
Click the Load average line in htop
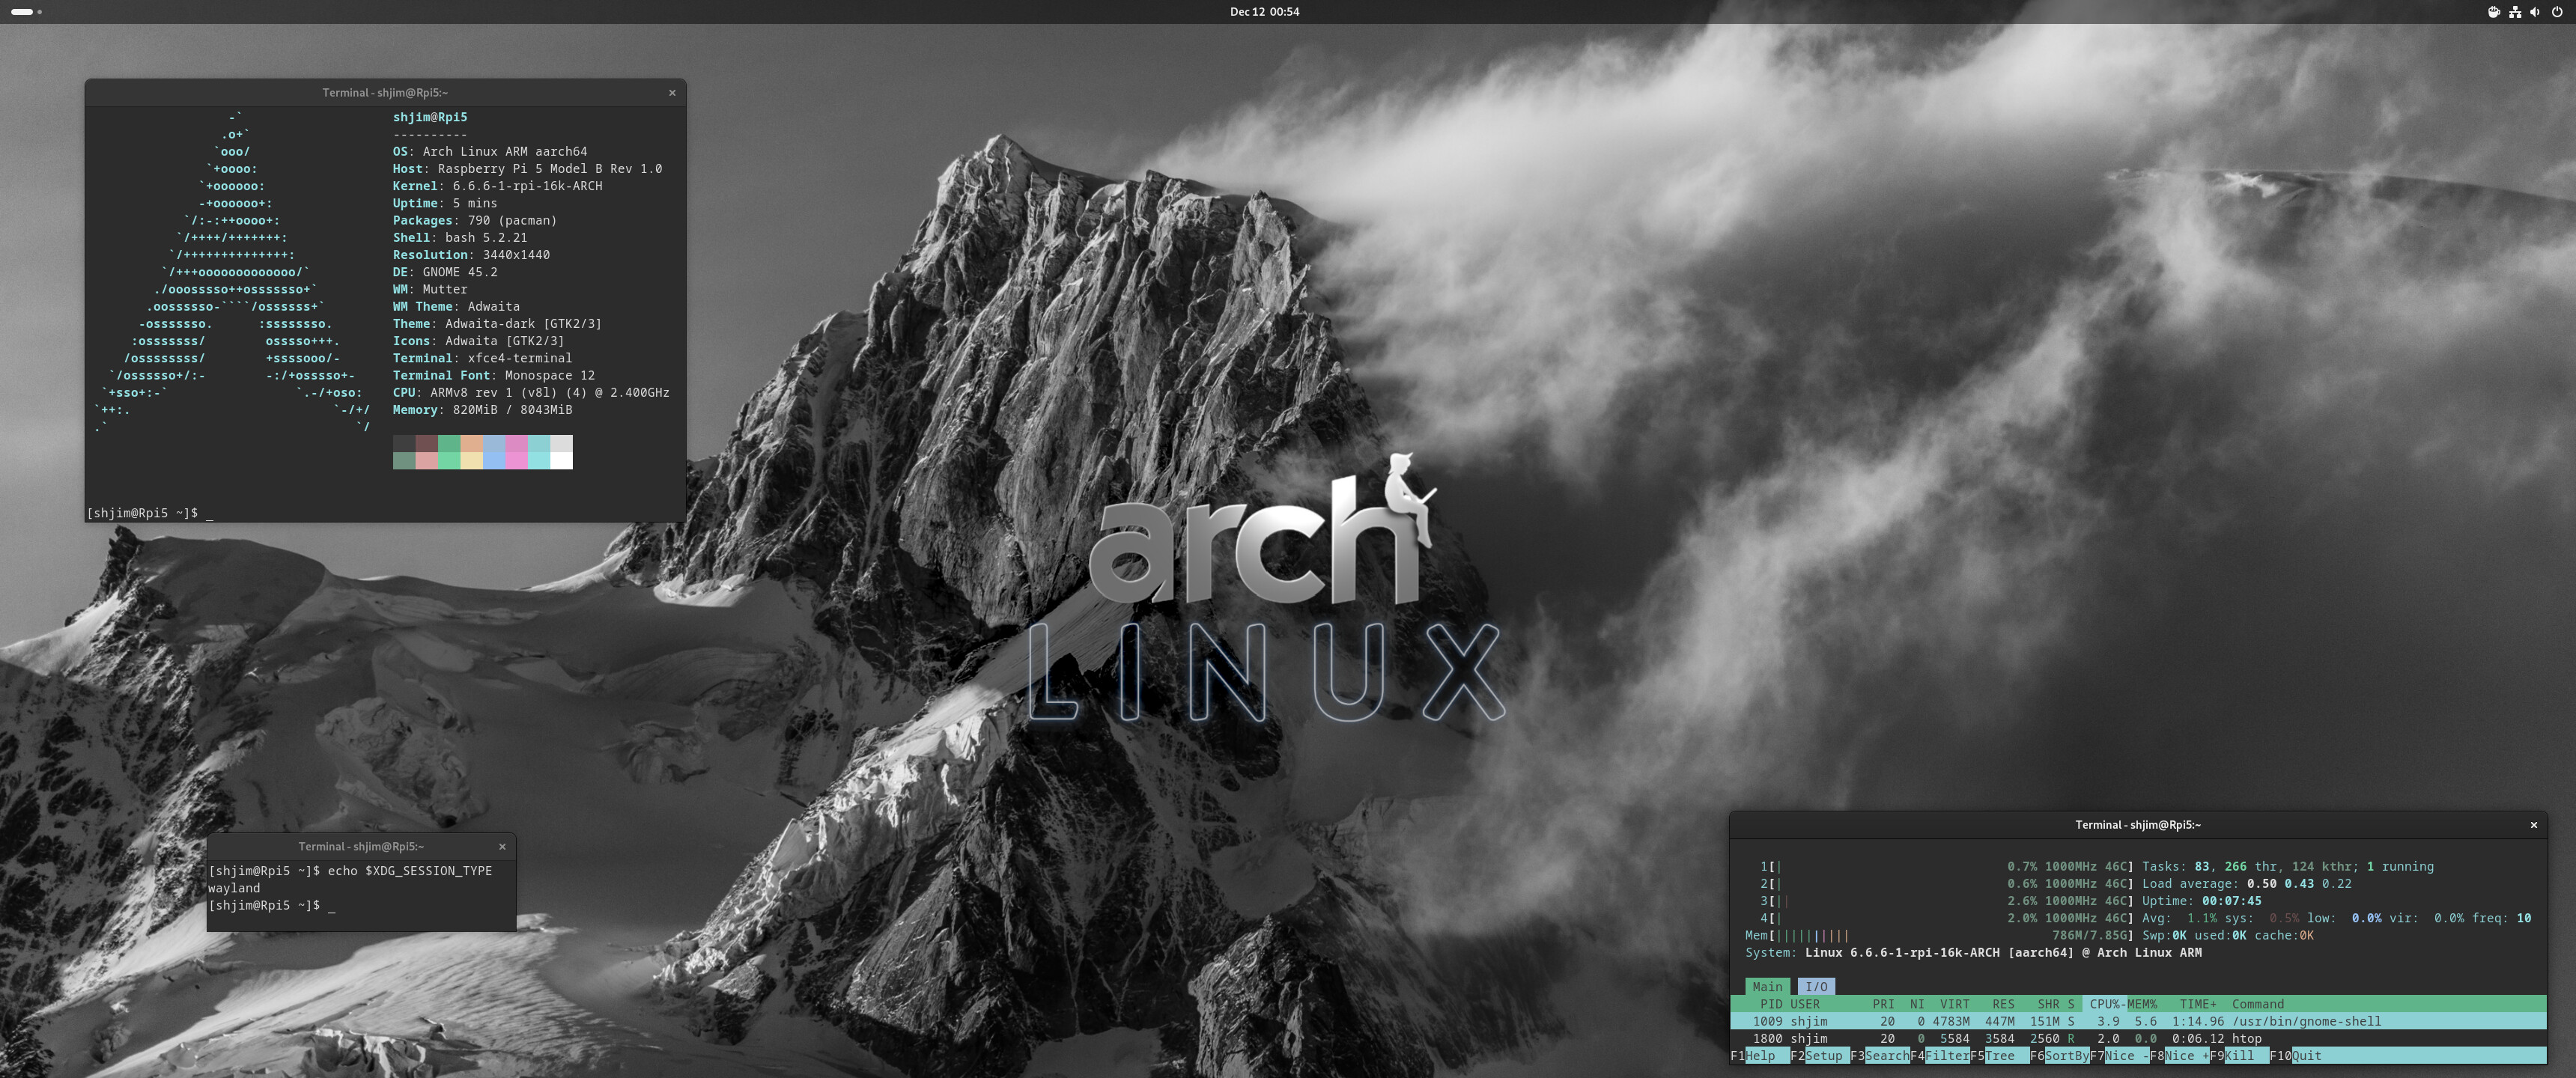(x=2247, y=884)
